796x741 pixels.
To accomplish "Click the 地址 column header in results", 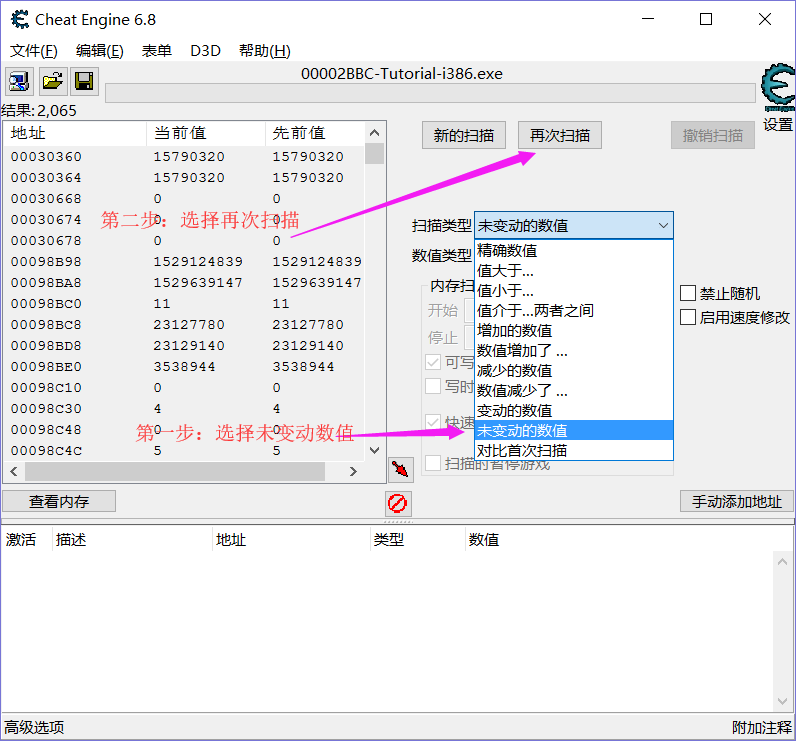I will coord(75,133).
